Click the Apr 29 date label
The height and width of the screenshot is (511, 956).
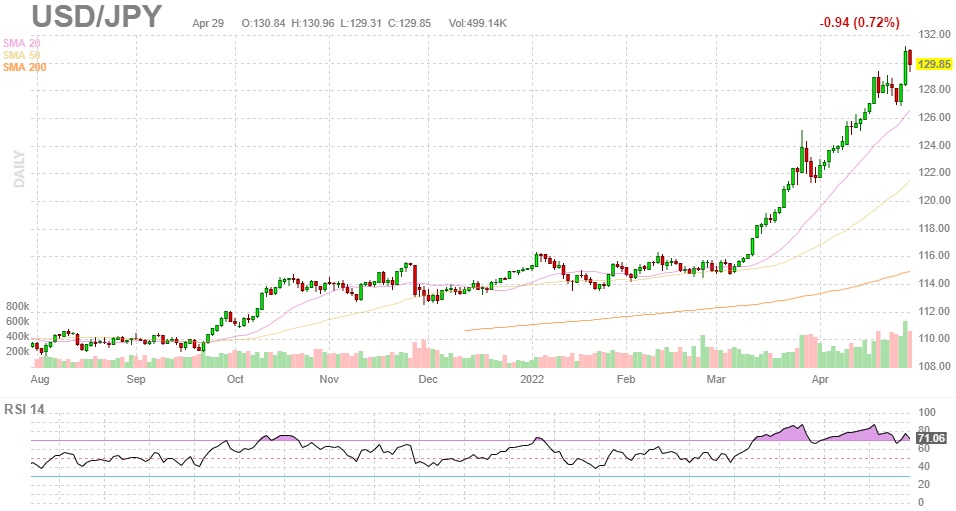point(208,23)
